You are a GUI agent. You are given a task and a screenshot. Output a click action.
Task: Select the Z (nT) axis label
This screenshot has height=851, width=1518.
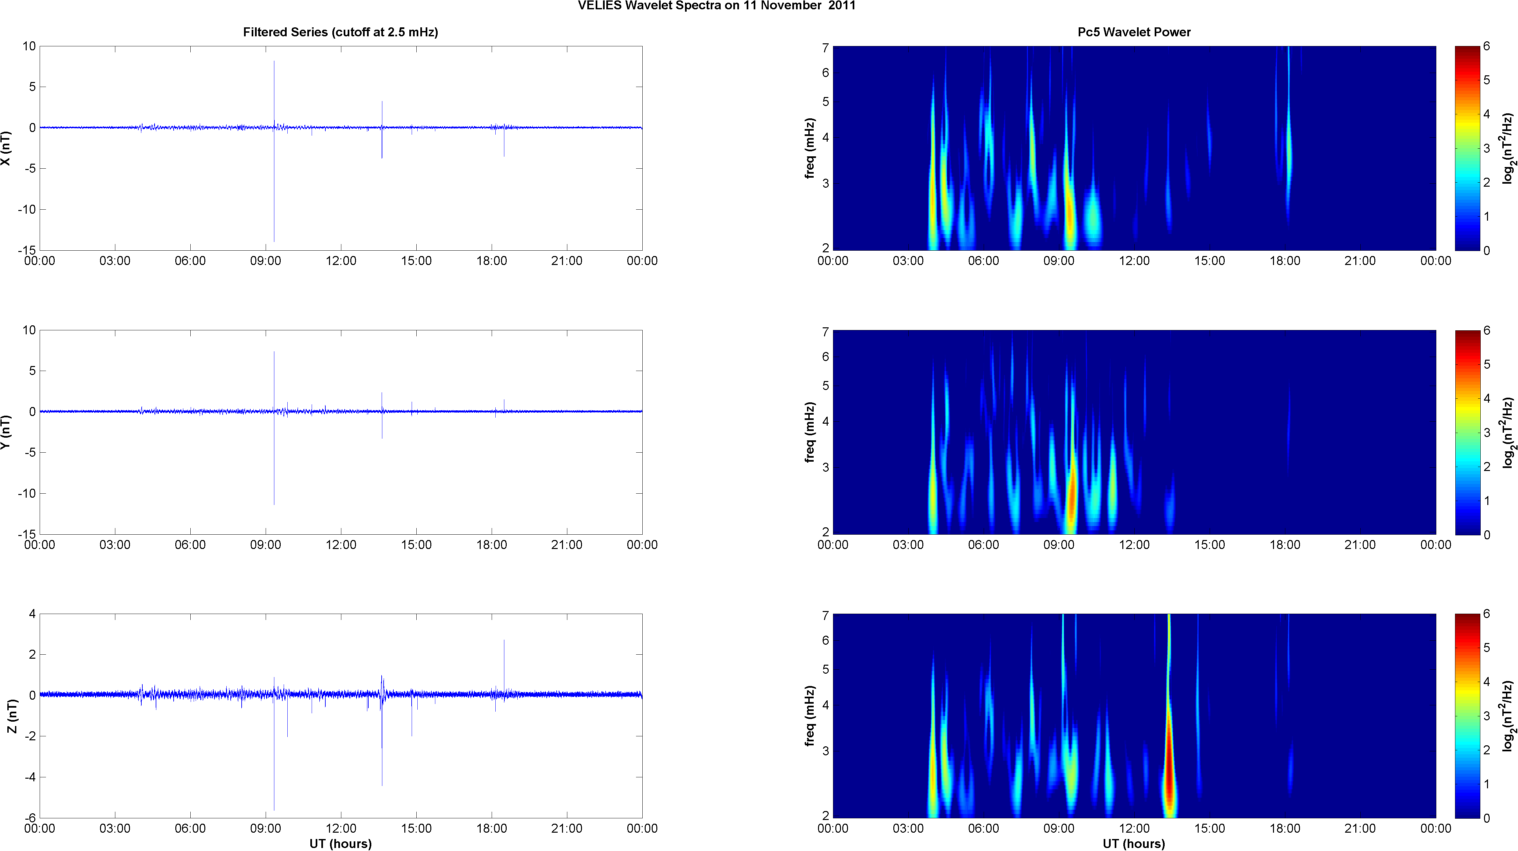11,716
